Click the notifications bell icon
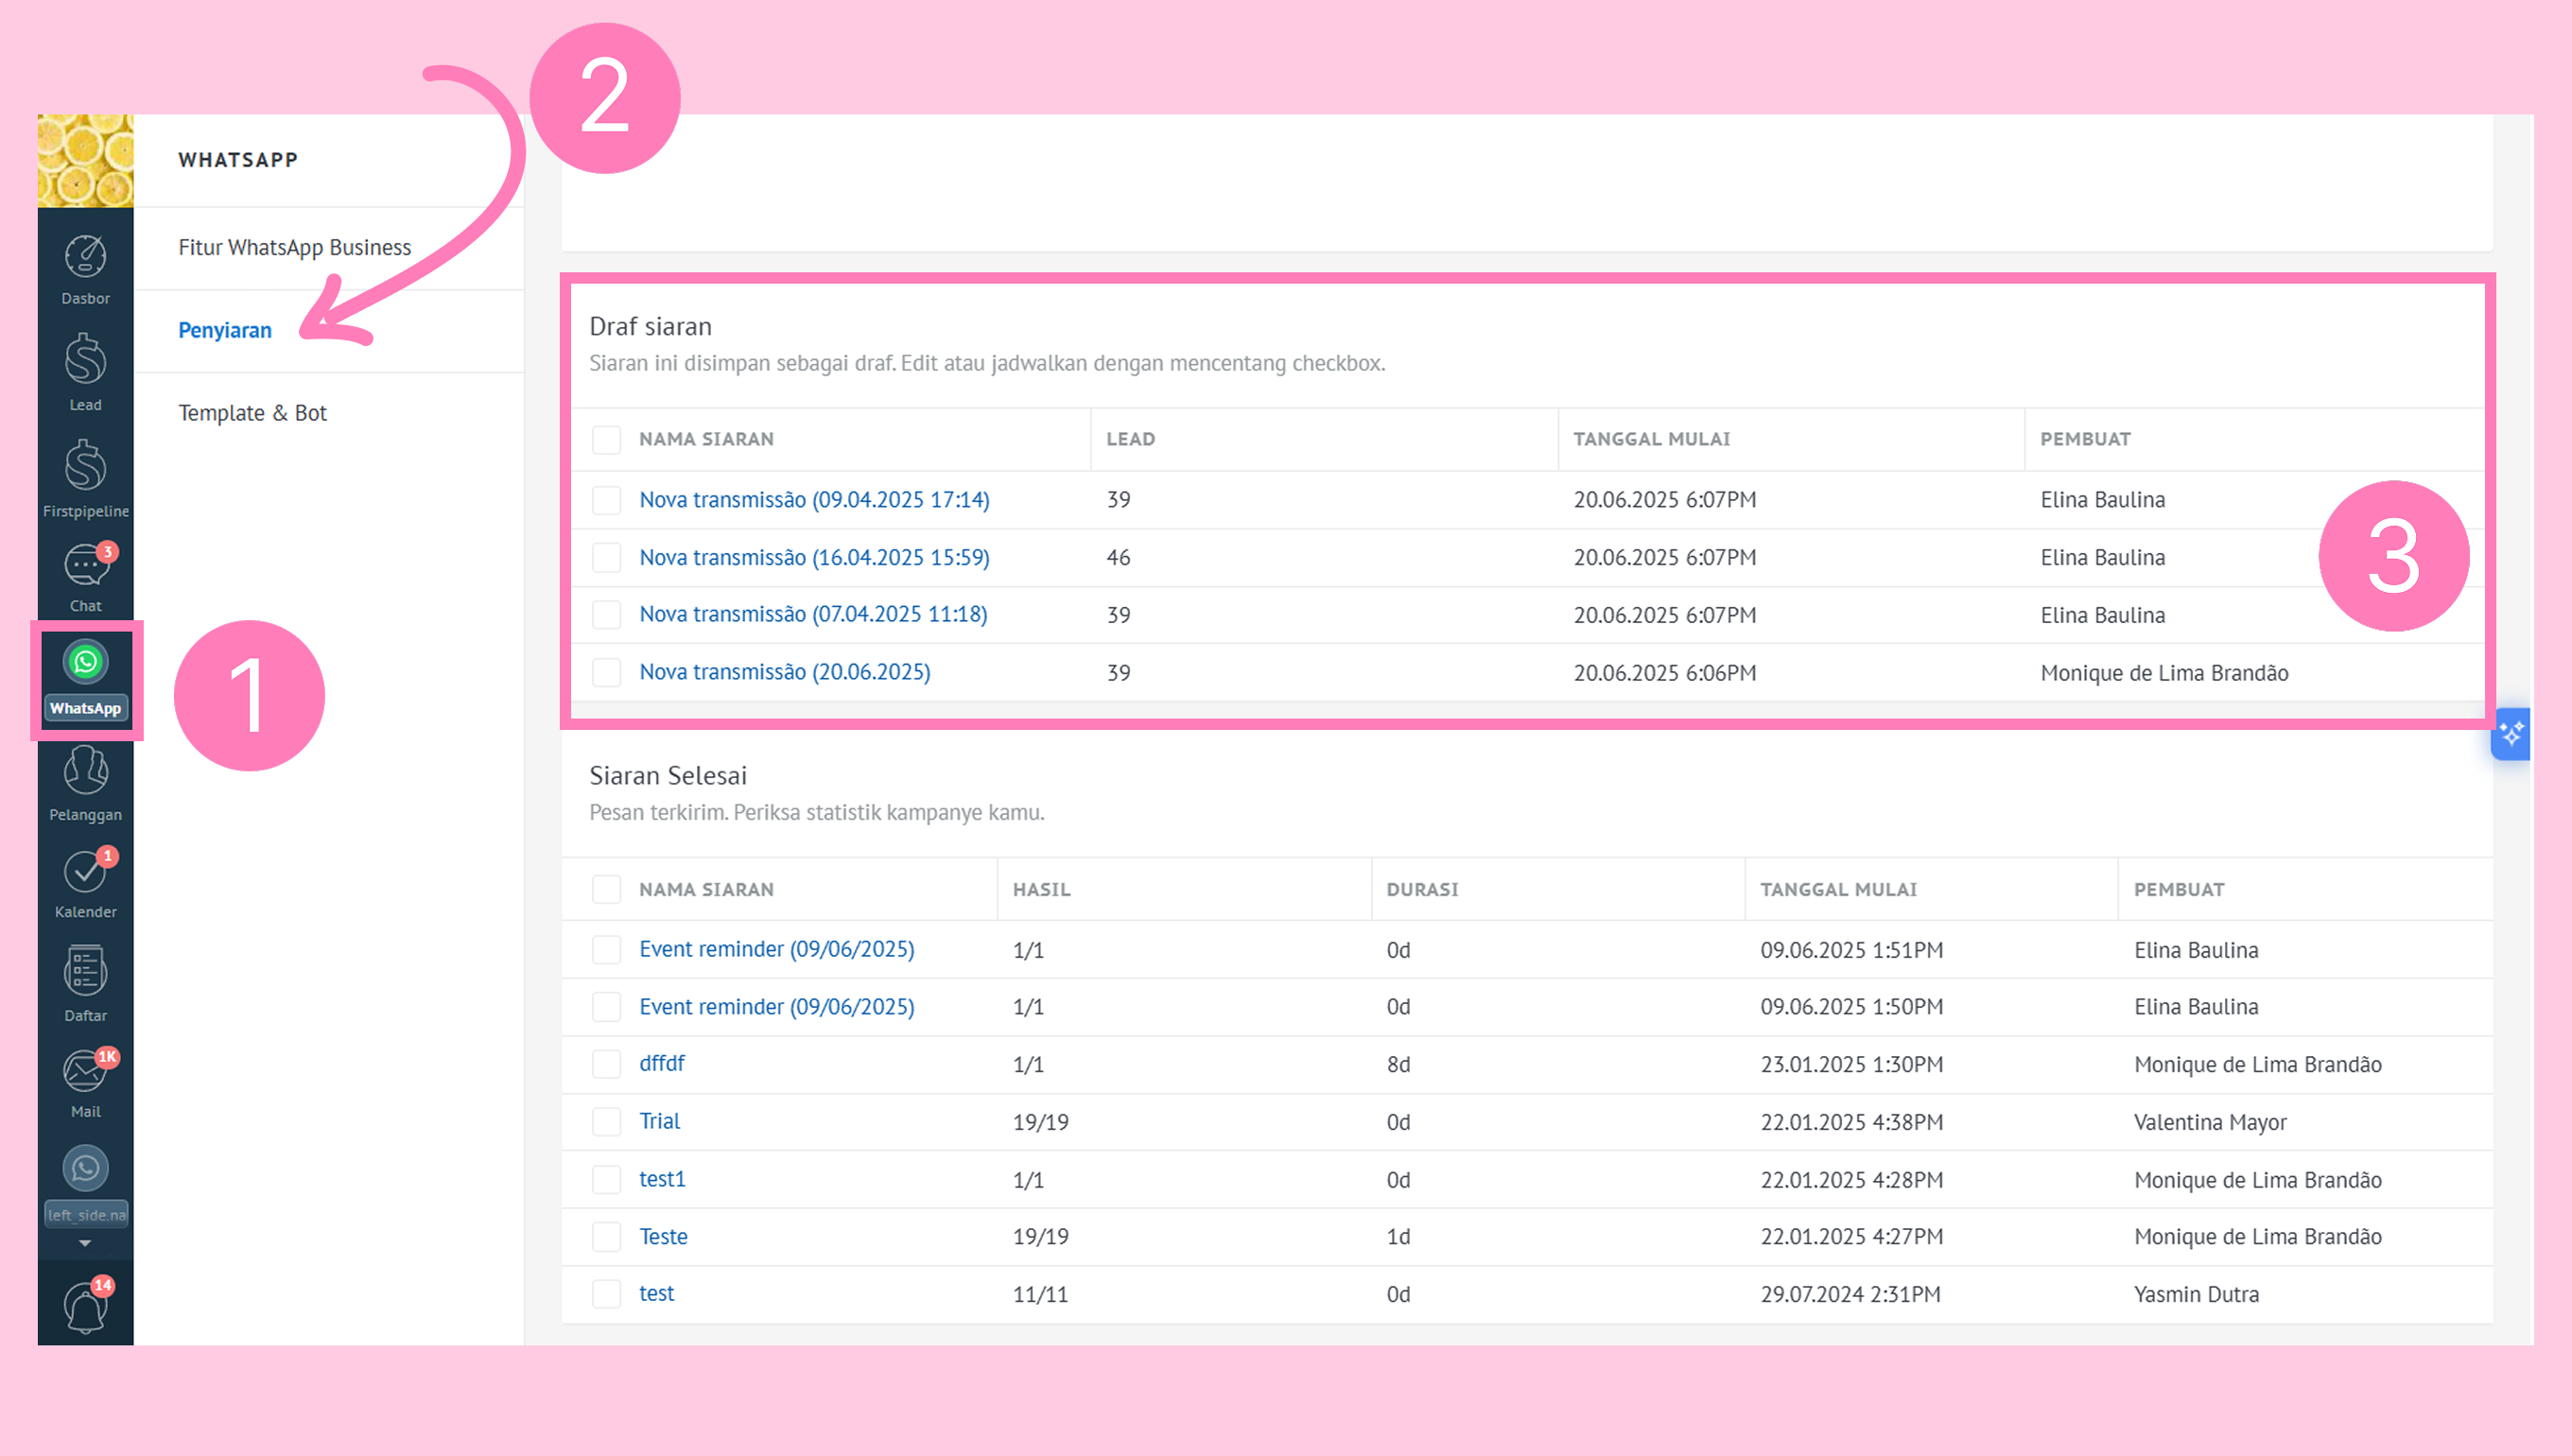 (85, 1305)
